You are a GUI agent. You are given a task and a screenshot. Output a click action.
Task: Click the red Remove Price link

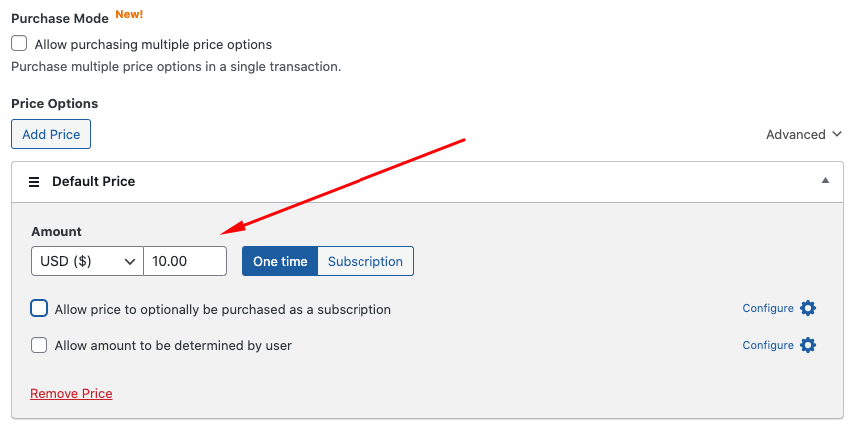[71, 393]
